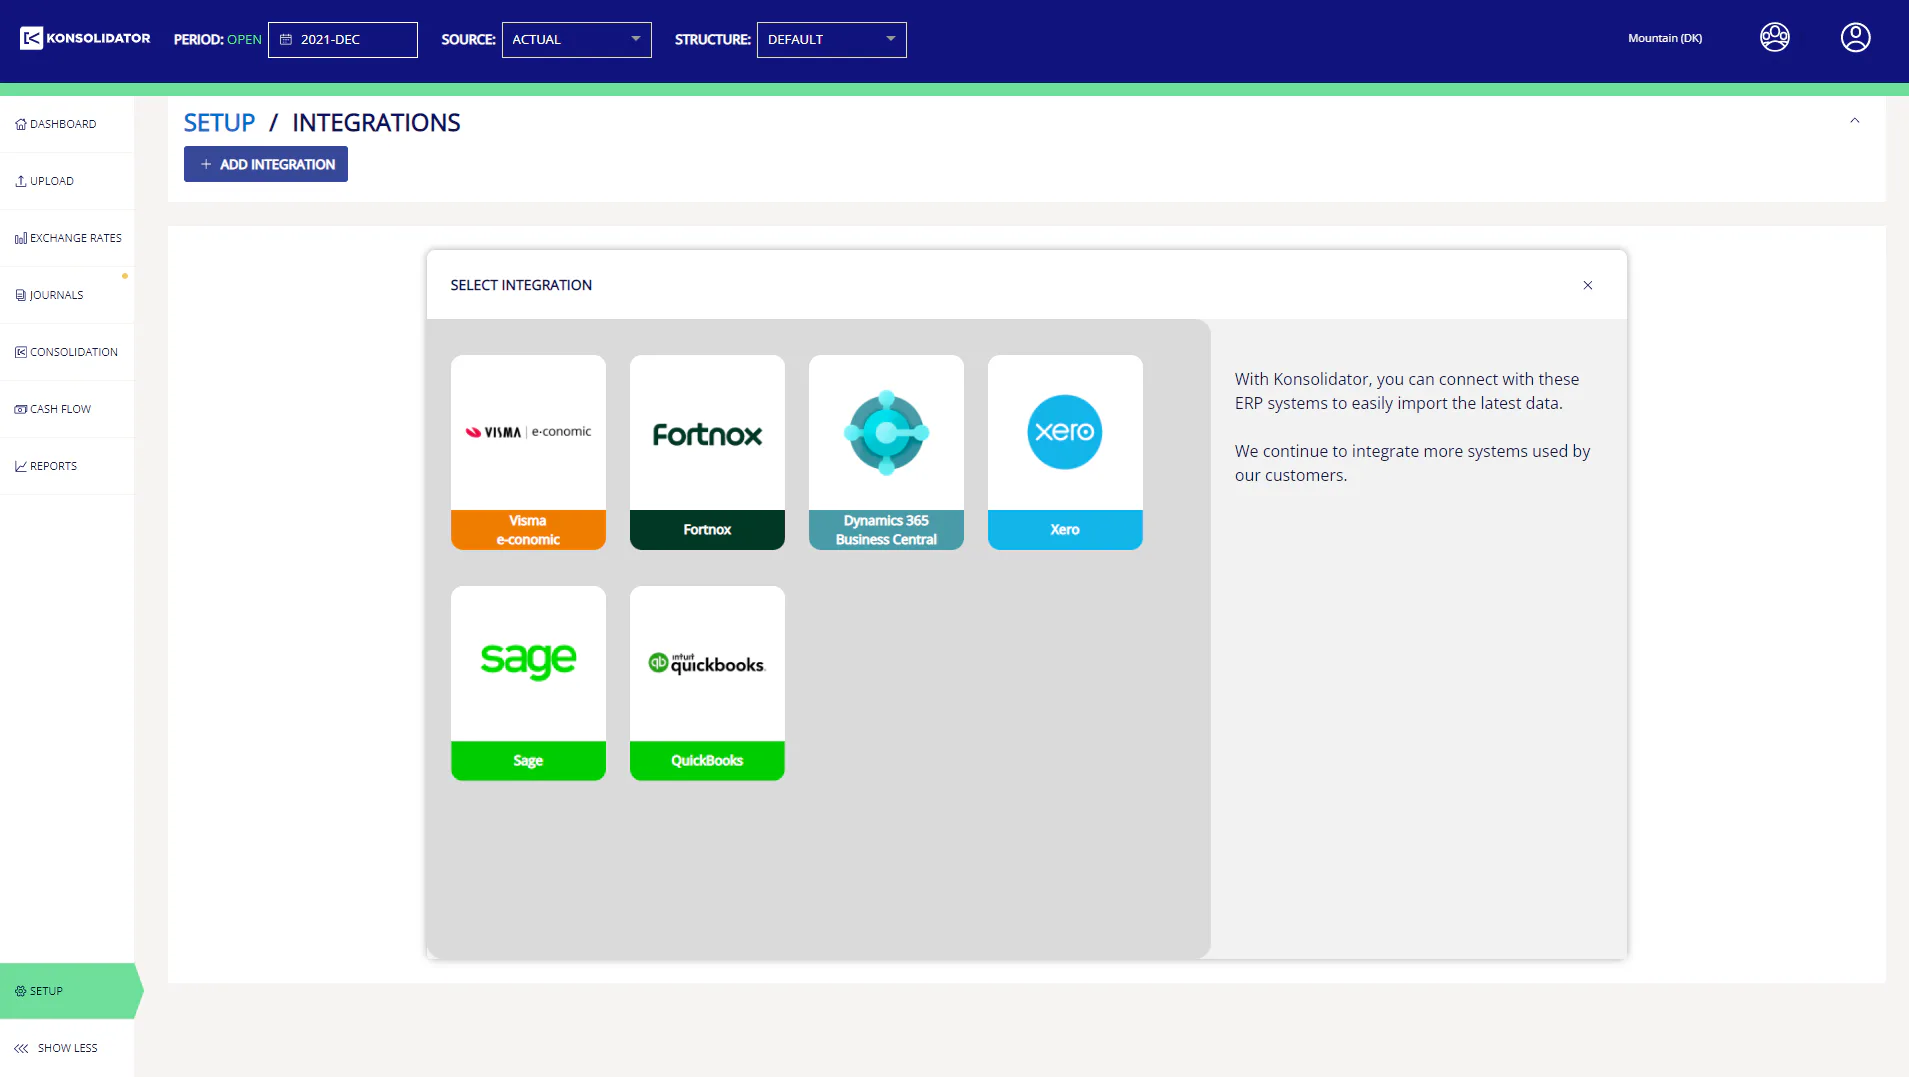
Task: Open the user profile icon
Action: (x=1855, y=38)
